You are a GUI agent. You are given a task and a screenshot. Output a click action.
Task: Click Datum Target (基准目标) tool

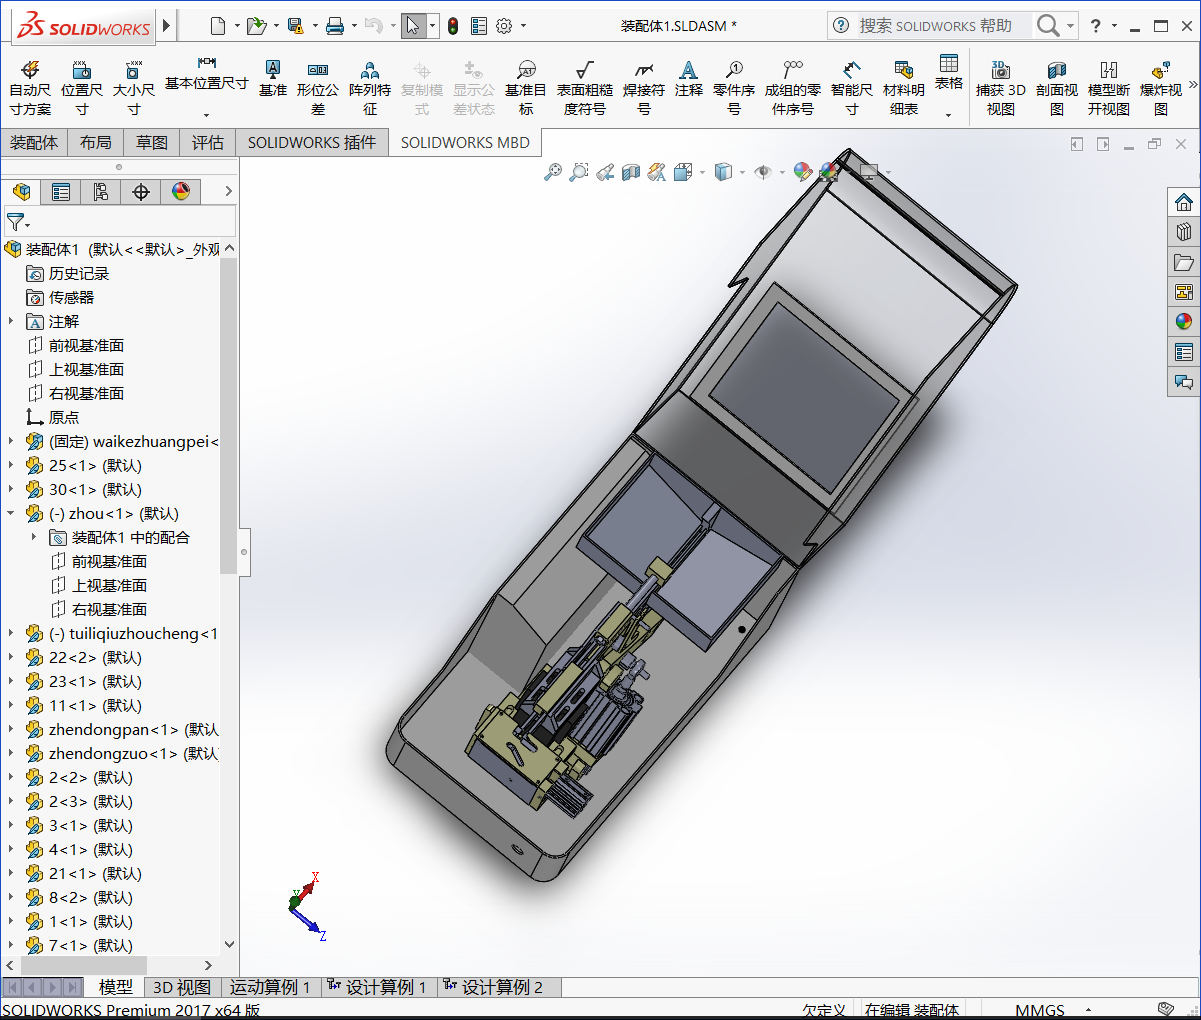(526, 88)
